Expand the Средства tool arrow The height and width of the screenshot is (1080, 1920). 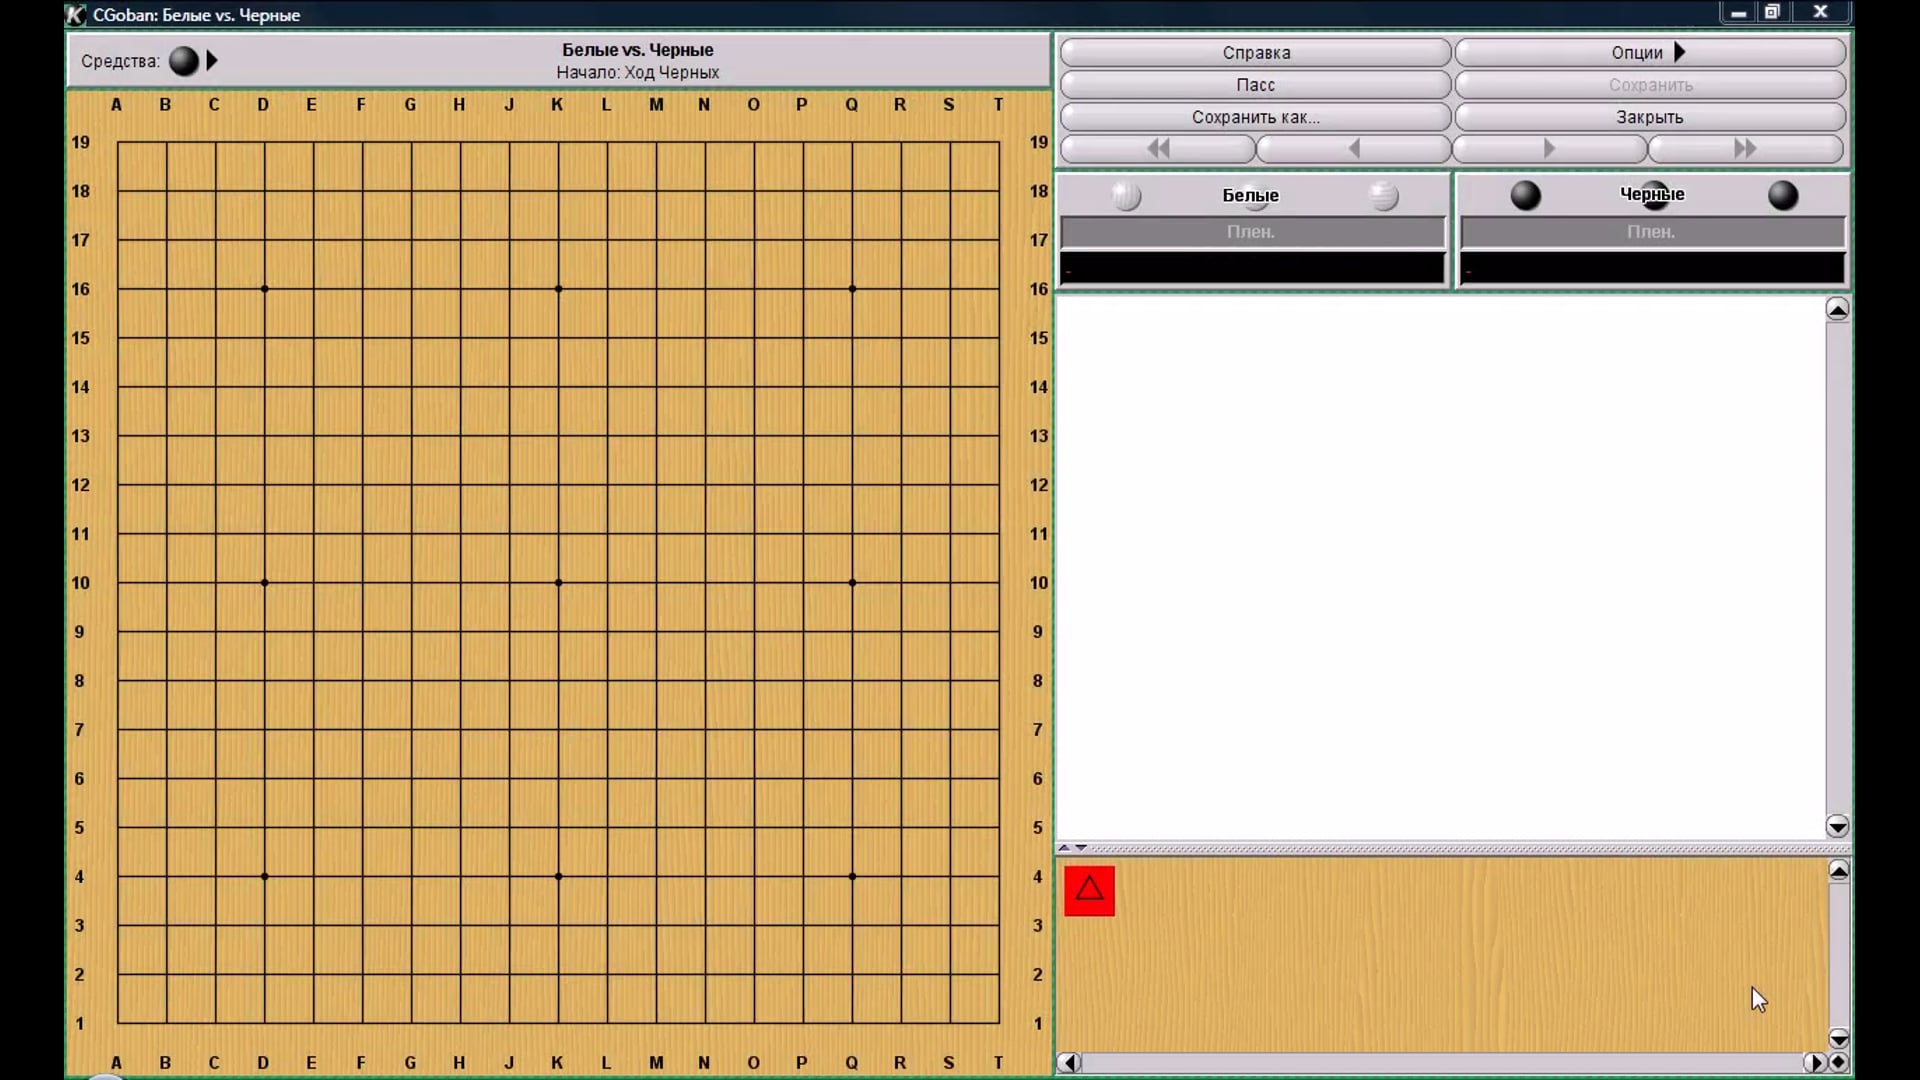212,61
